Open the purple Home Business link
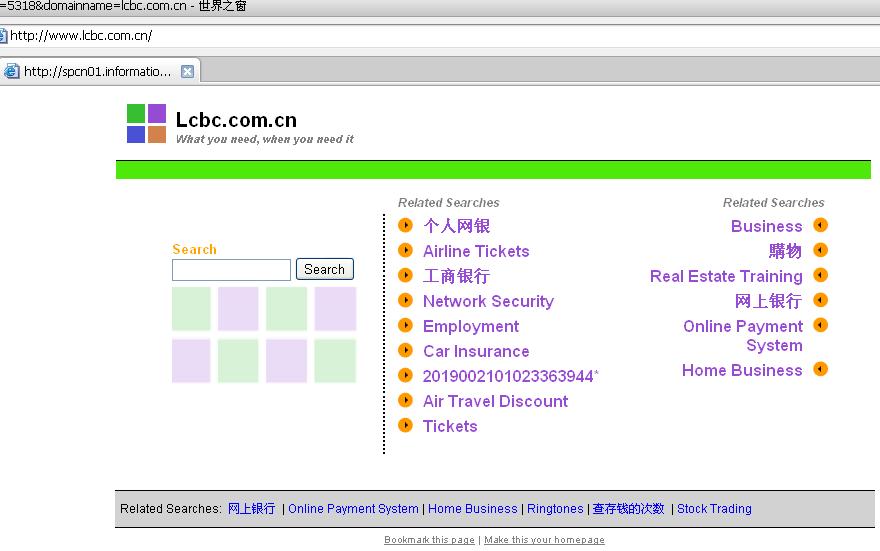880x551 pixels. [x=742, y=370]
